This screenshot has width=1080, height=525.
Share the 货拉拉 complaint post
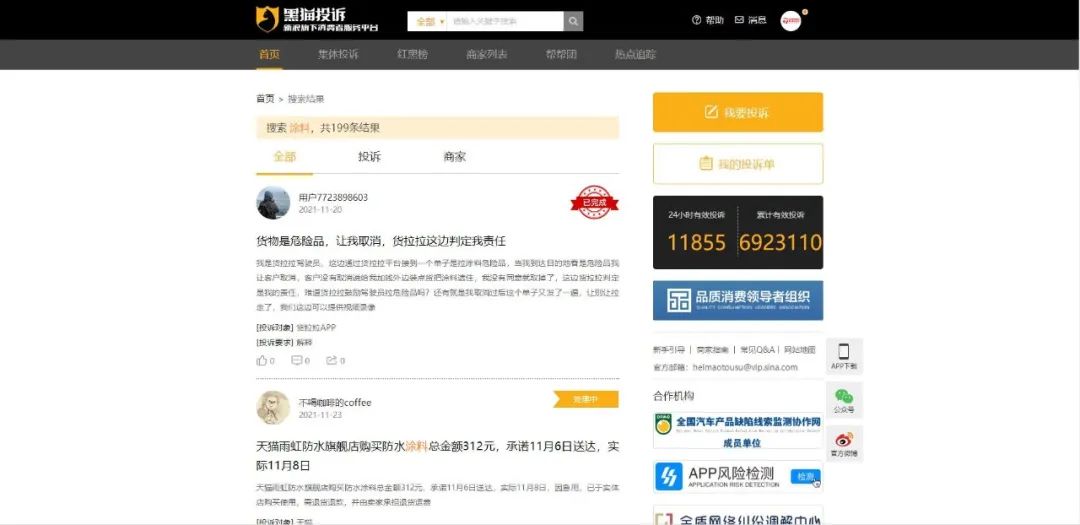[335, 360]
